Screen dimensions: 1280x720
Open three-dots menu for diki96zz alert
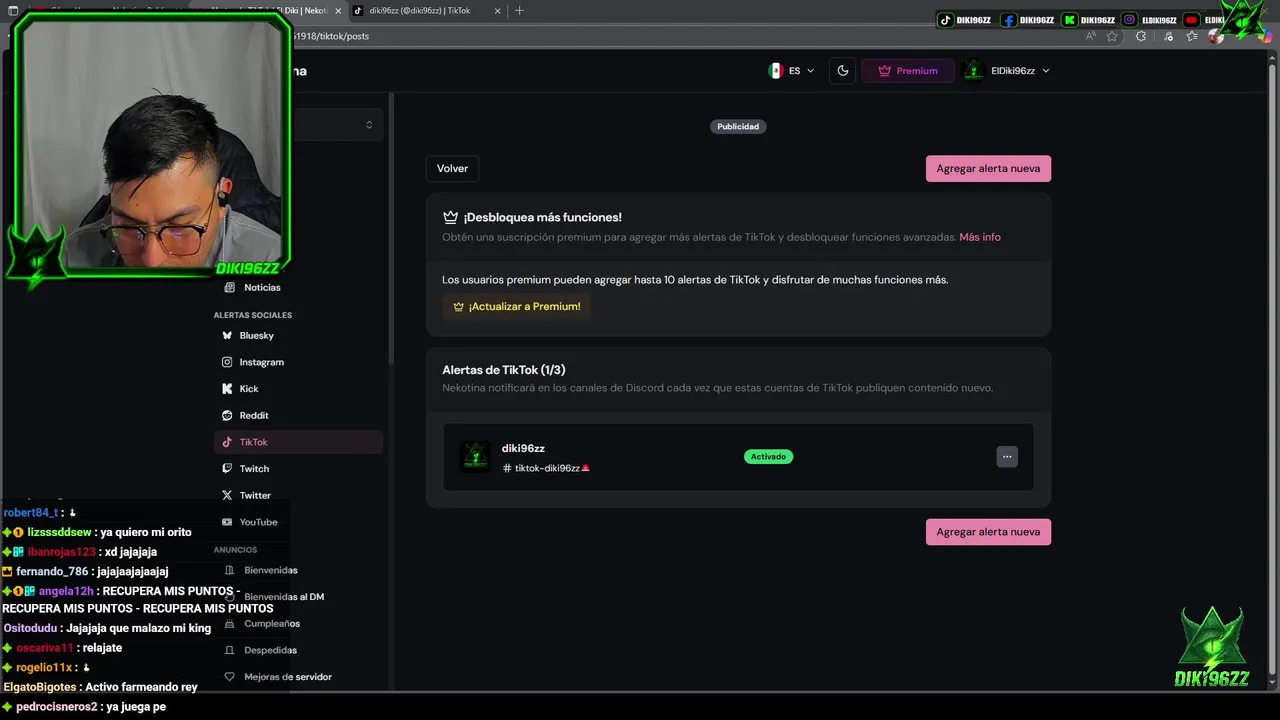click(x=1007, y=456)
